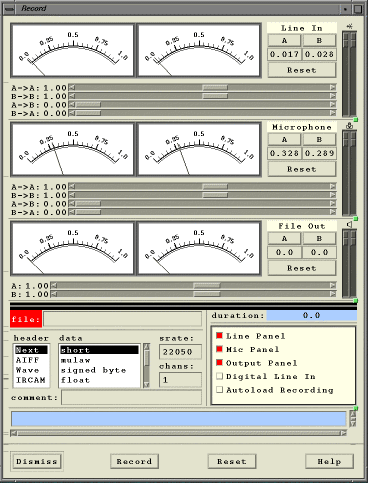Toggle the Line Panel checkbox

(219, 335)
